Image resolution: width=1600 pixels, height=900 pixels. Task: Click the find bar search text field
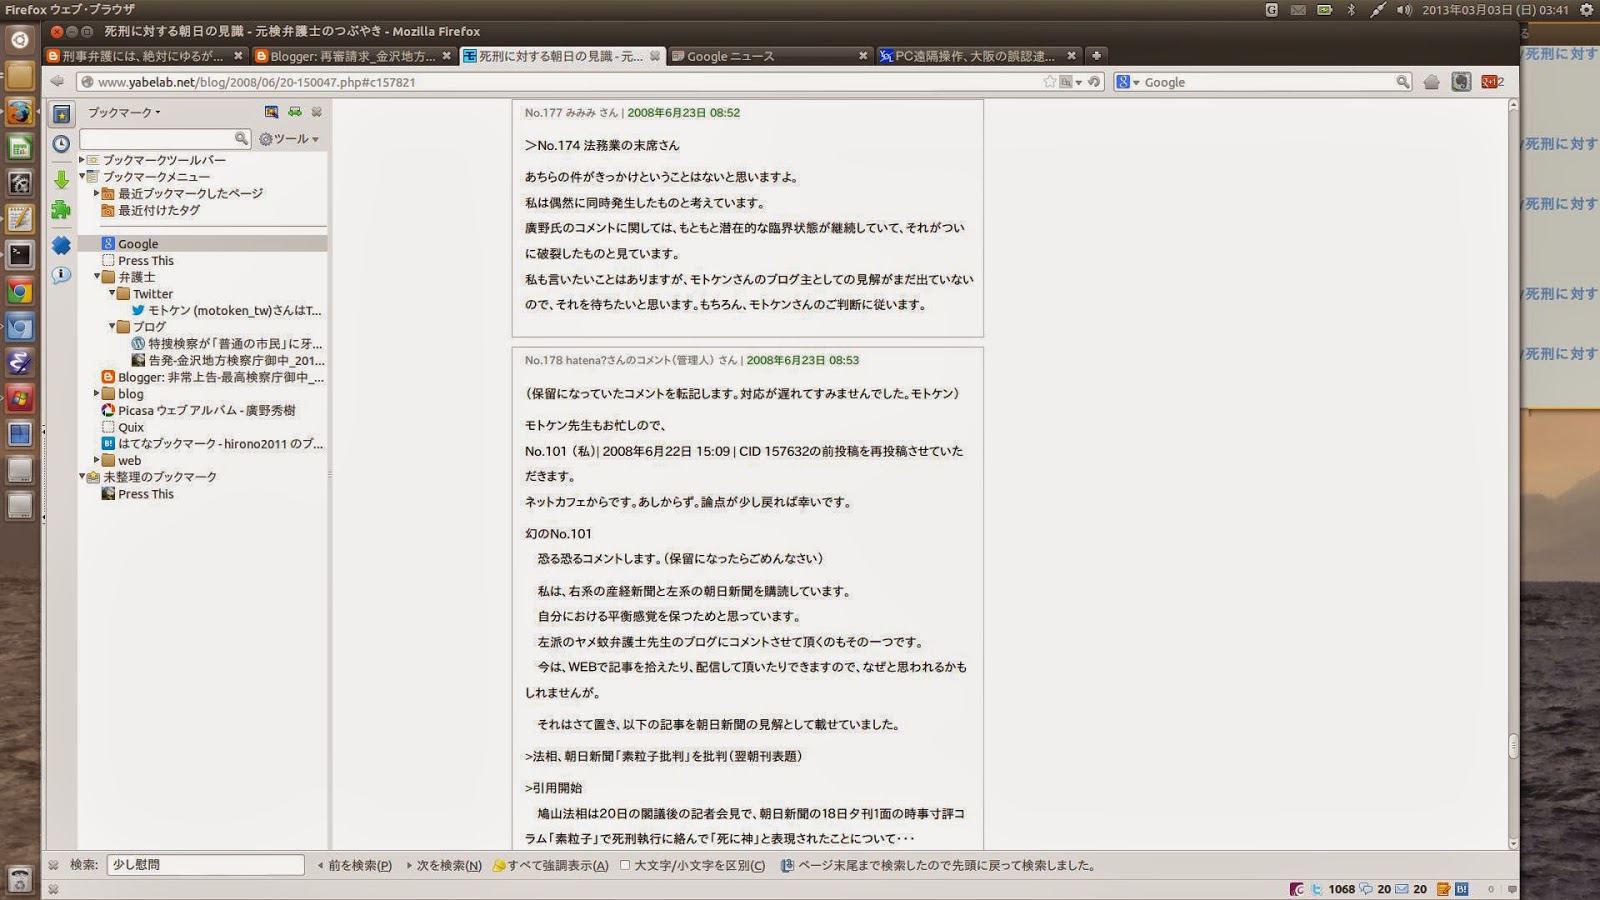[205, 865]
